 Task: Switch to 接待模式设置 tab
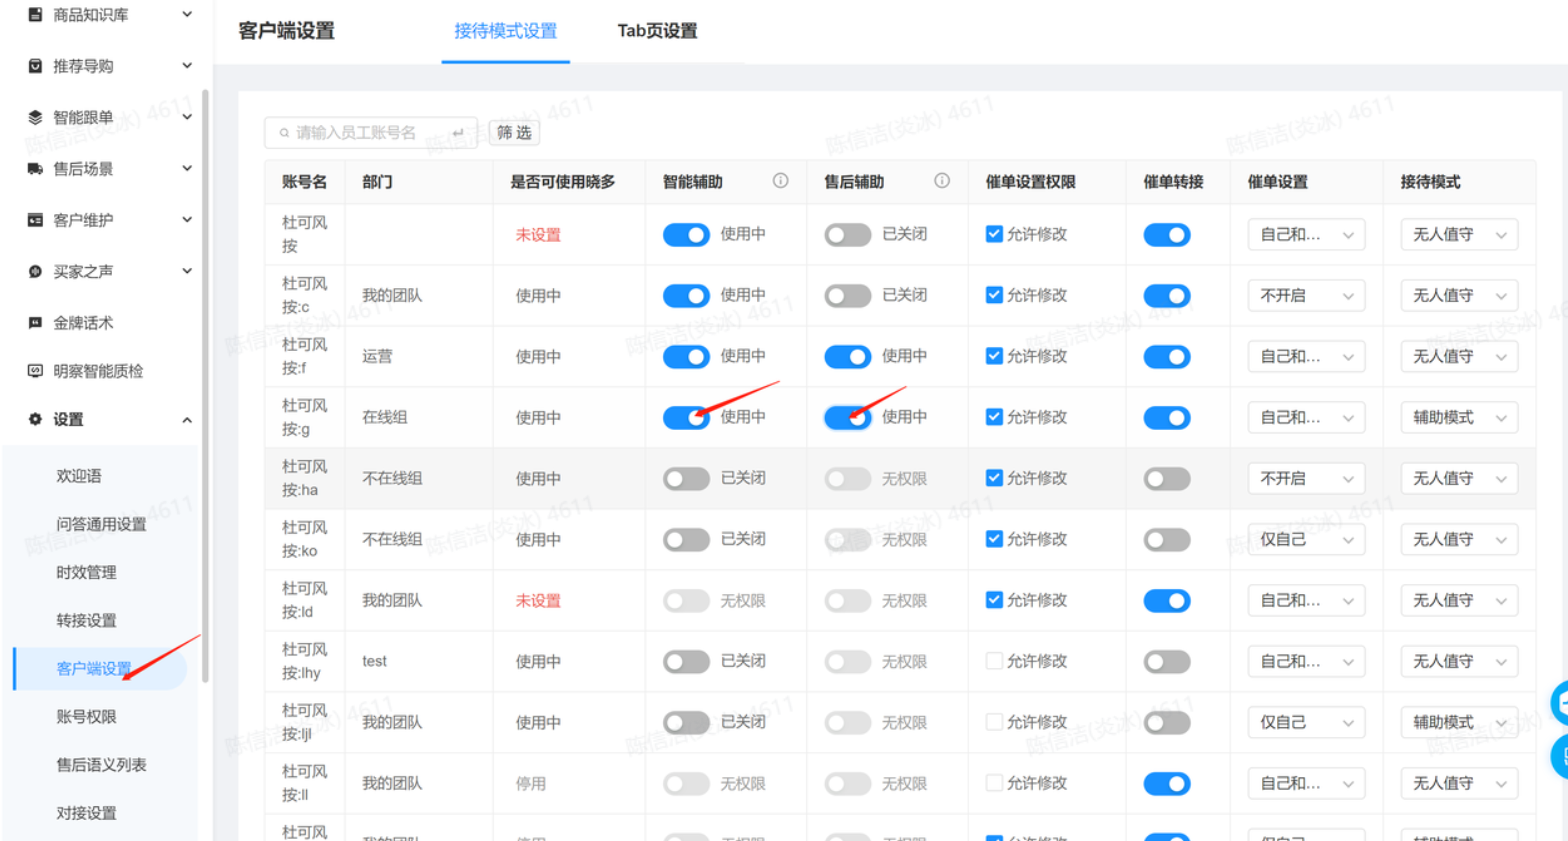pyautogui.click(x=505, y=31)
